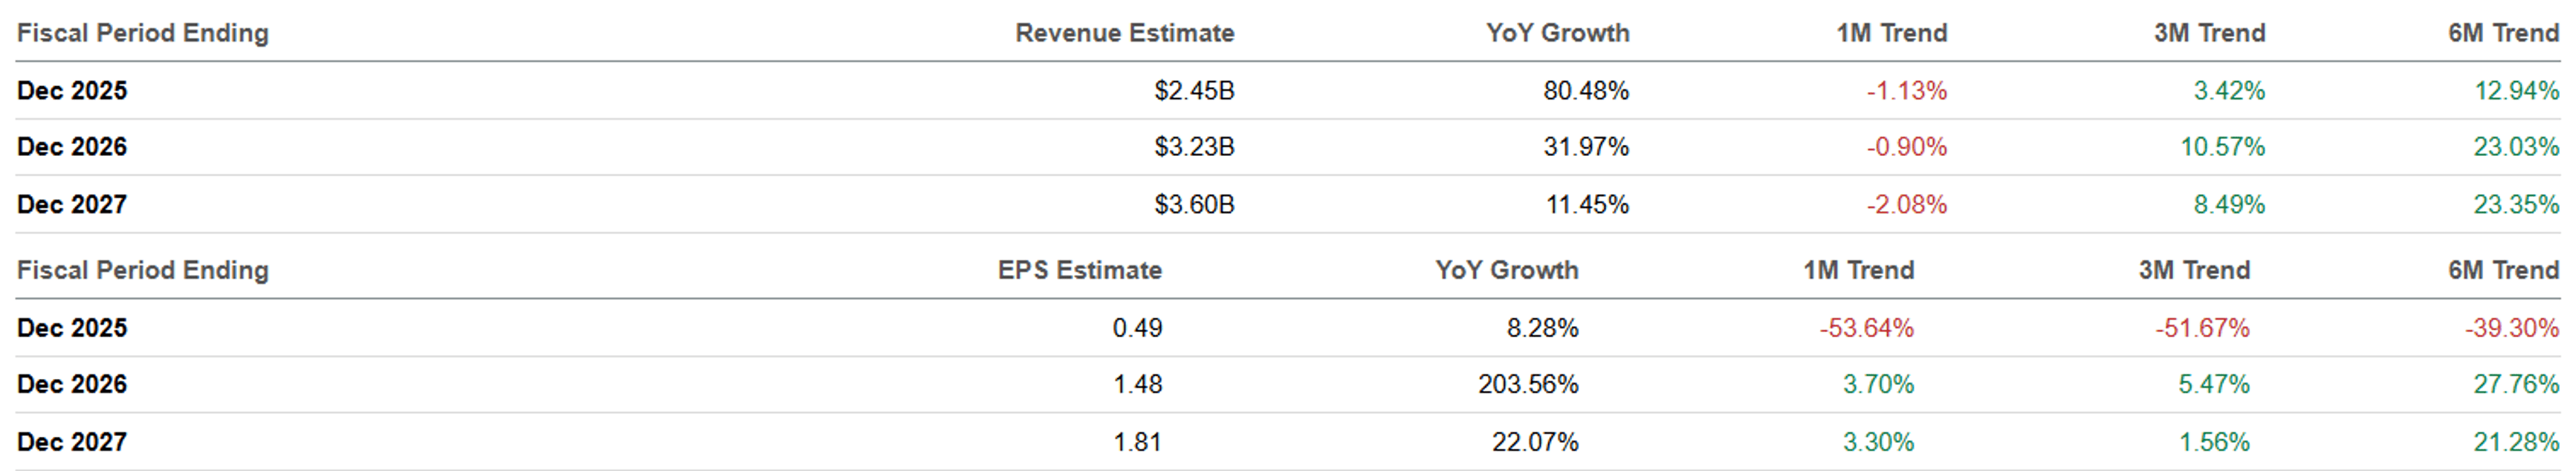Screen dimensions: 2576x471
Task: Click the 203.56% EPS YoY growth figure
Action: click(1528, 384)
